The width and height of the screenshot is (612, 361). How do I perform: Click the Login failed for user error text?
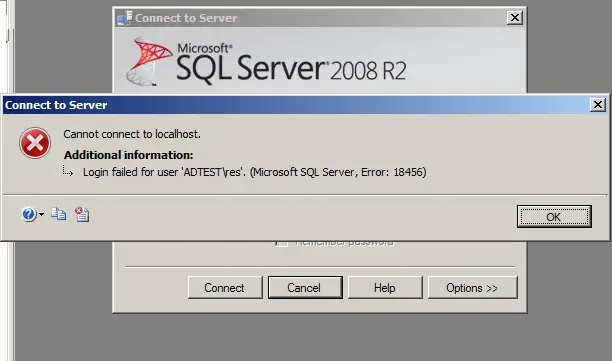pos(254,172)
